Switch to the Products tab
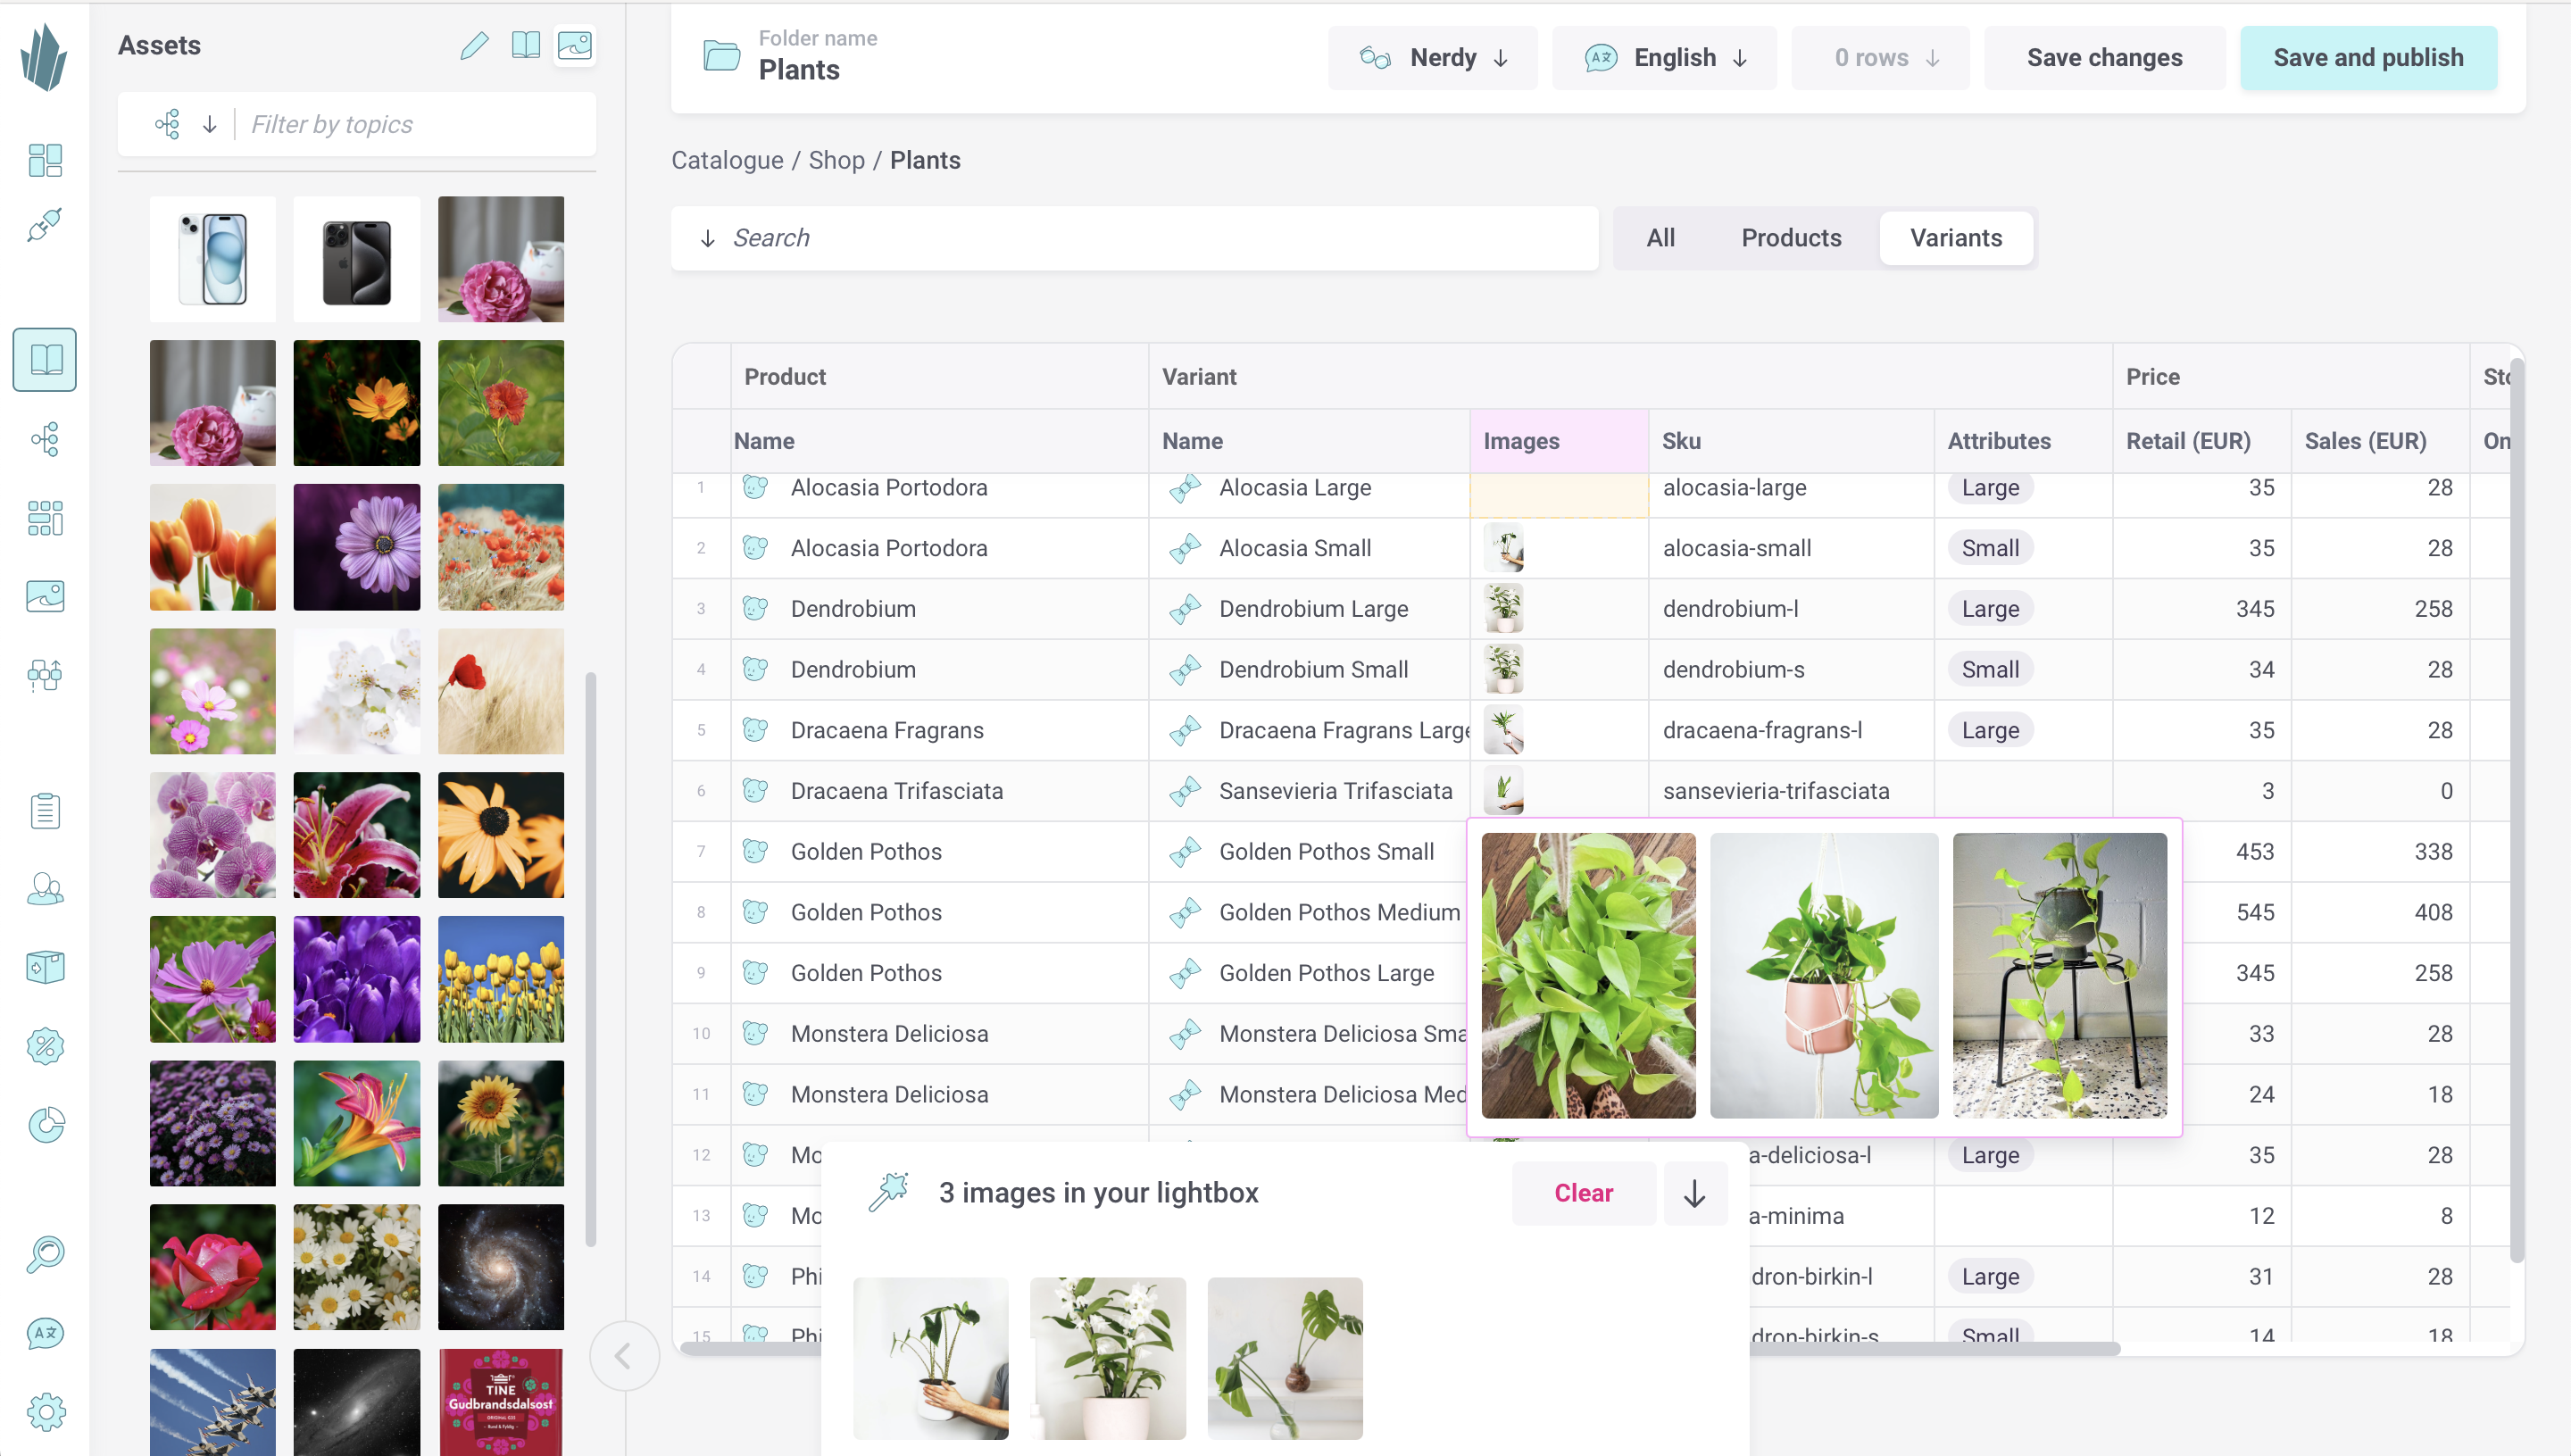This screenshot has height=1456, width=2571. pos(1791,237)
